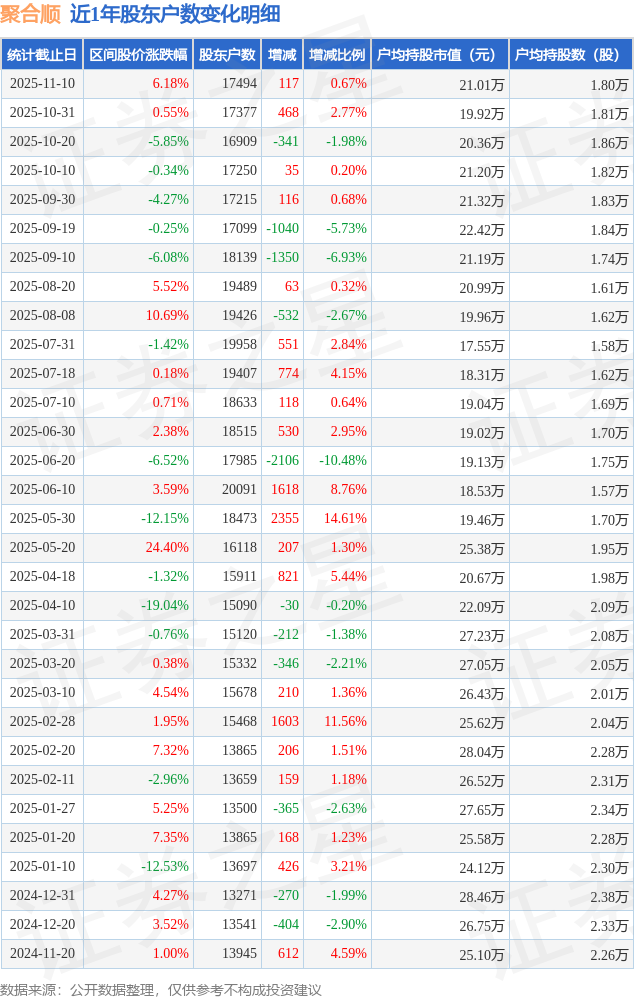The height and width of the screenshot is (999, 634).
Task: Select the 统计截止日 column header
Action: pos(41,55)
